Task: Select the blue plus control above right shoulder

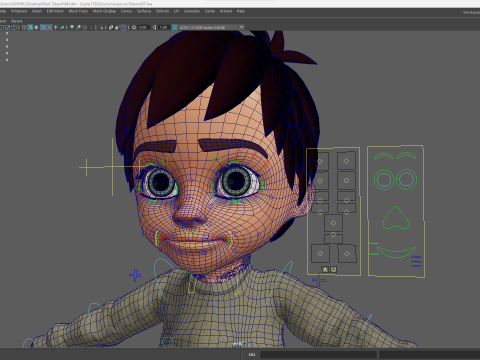Action: pos(319,280)
